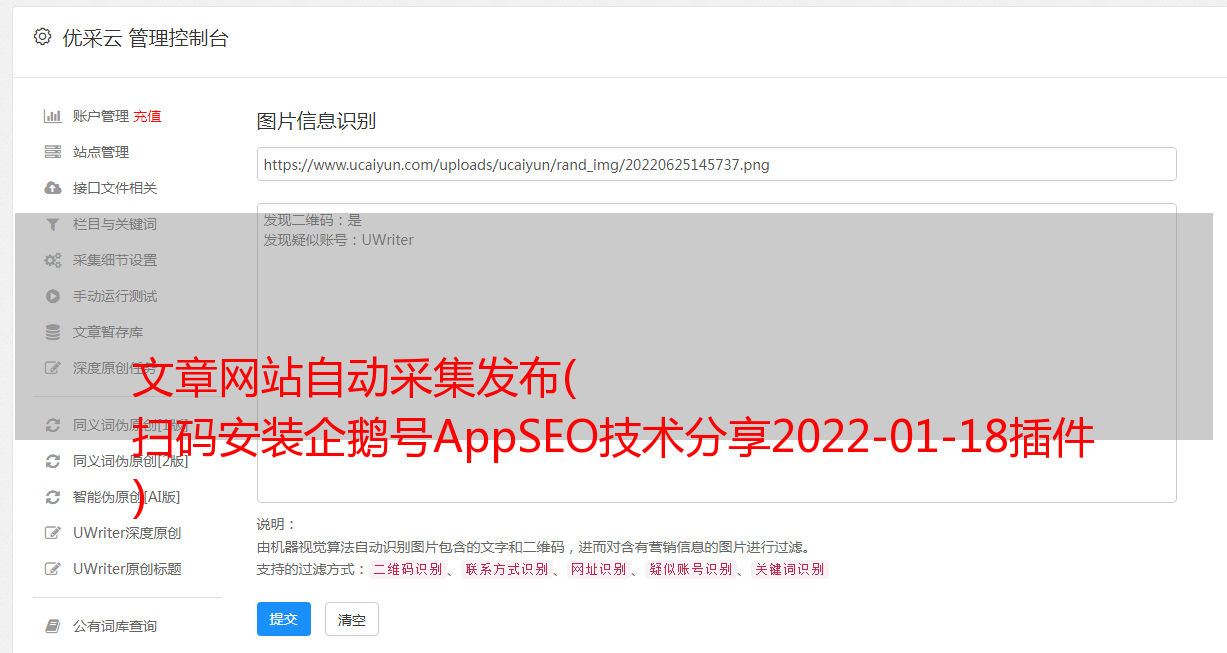The height and width of the screenshot is (653, 1227).
Task: Click the red 充值 link
Action: click(x=147, y=116)
